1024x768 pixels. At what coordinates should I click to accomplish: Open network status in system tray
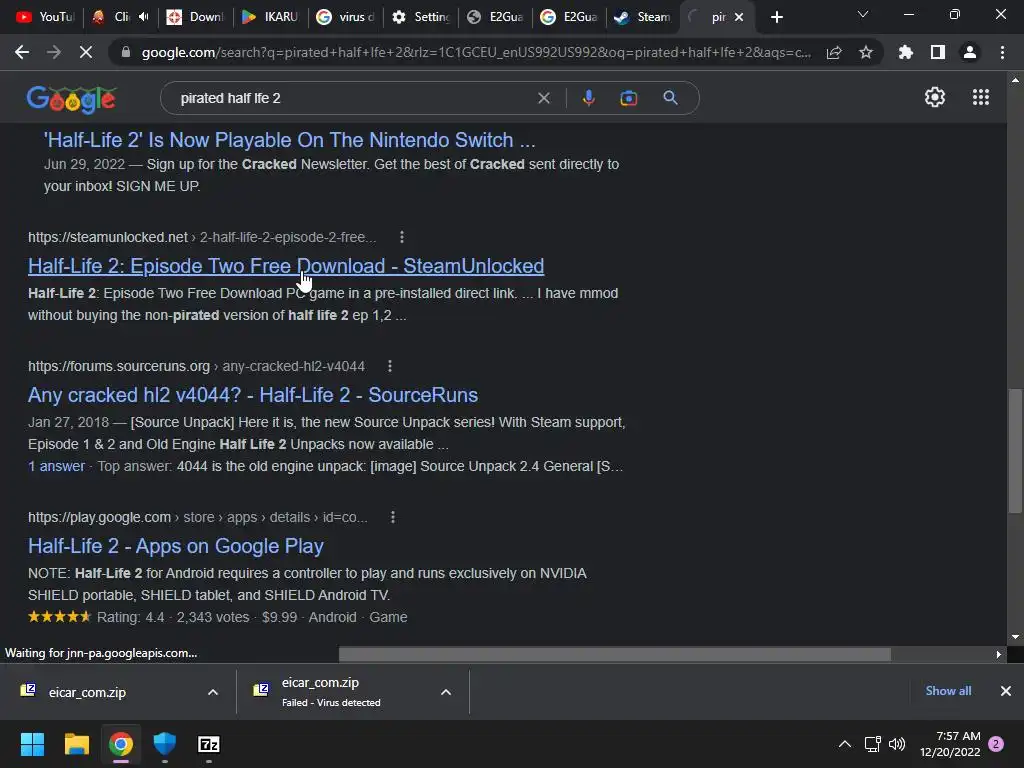tap(872, 744)
